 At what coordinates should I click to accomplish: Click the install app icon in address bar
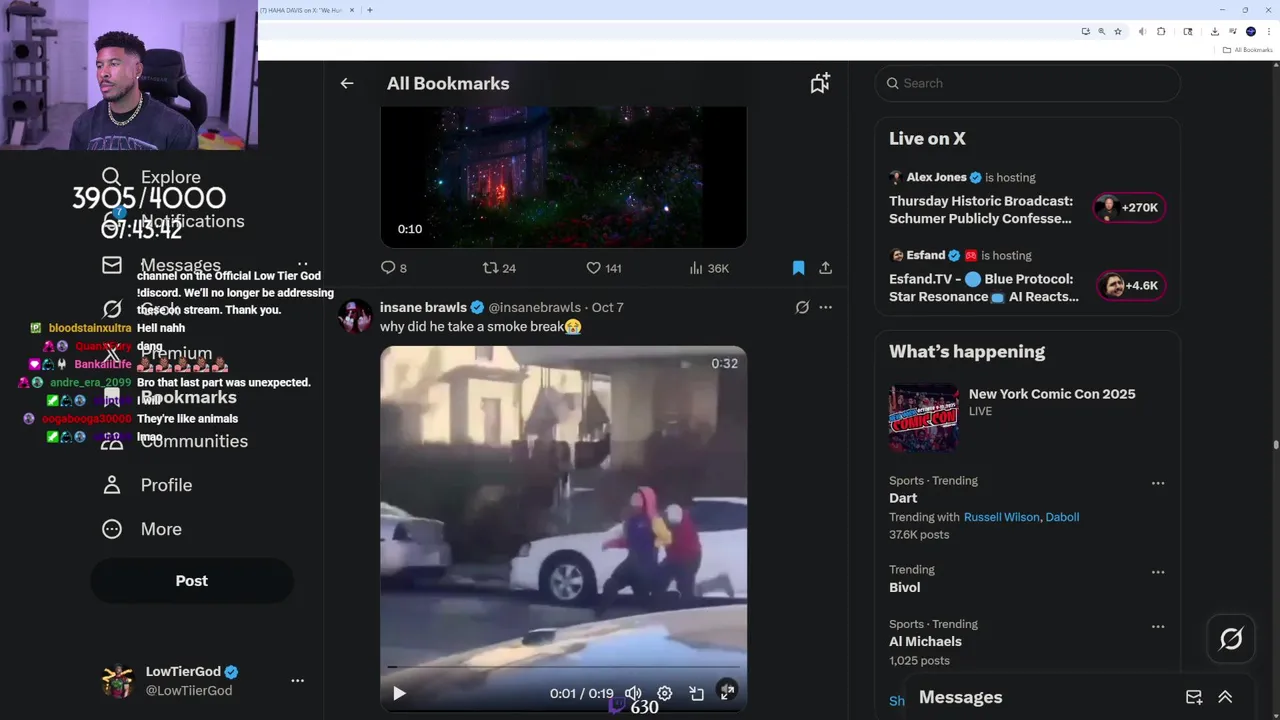[x=1086, y=32]
